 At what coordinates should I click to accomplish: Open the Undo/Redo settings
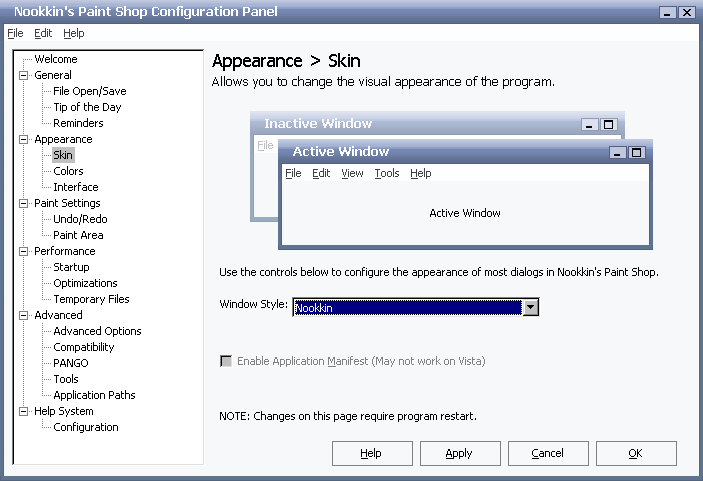coord(80,219)
